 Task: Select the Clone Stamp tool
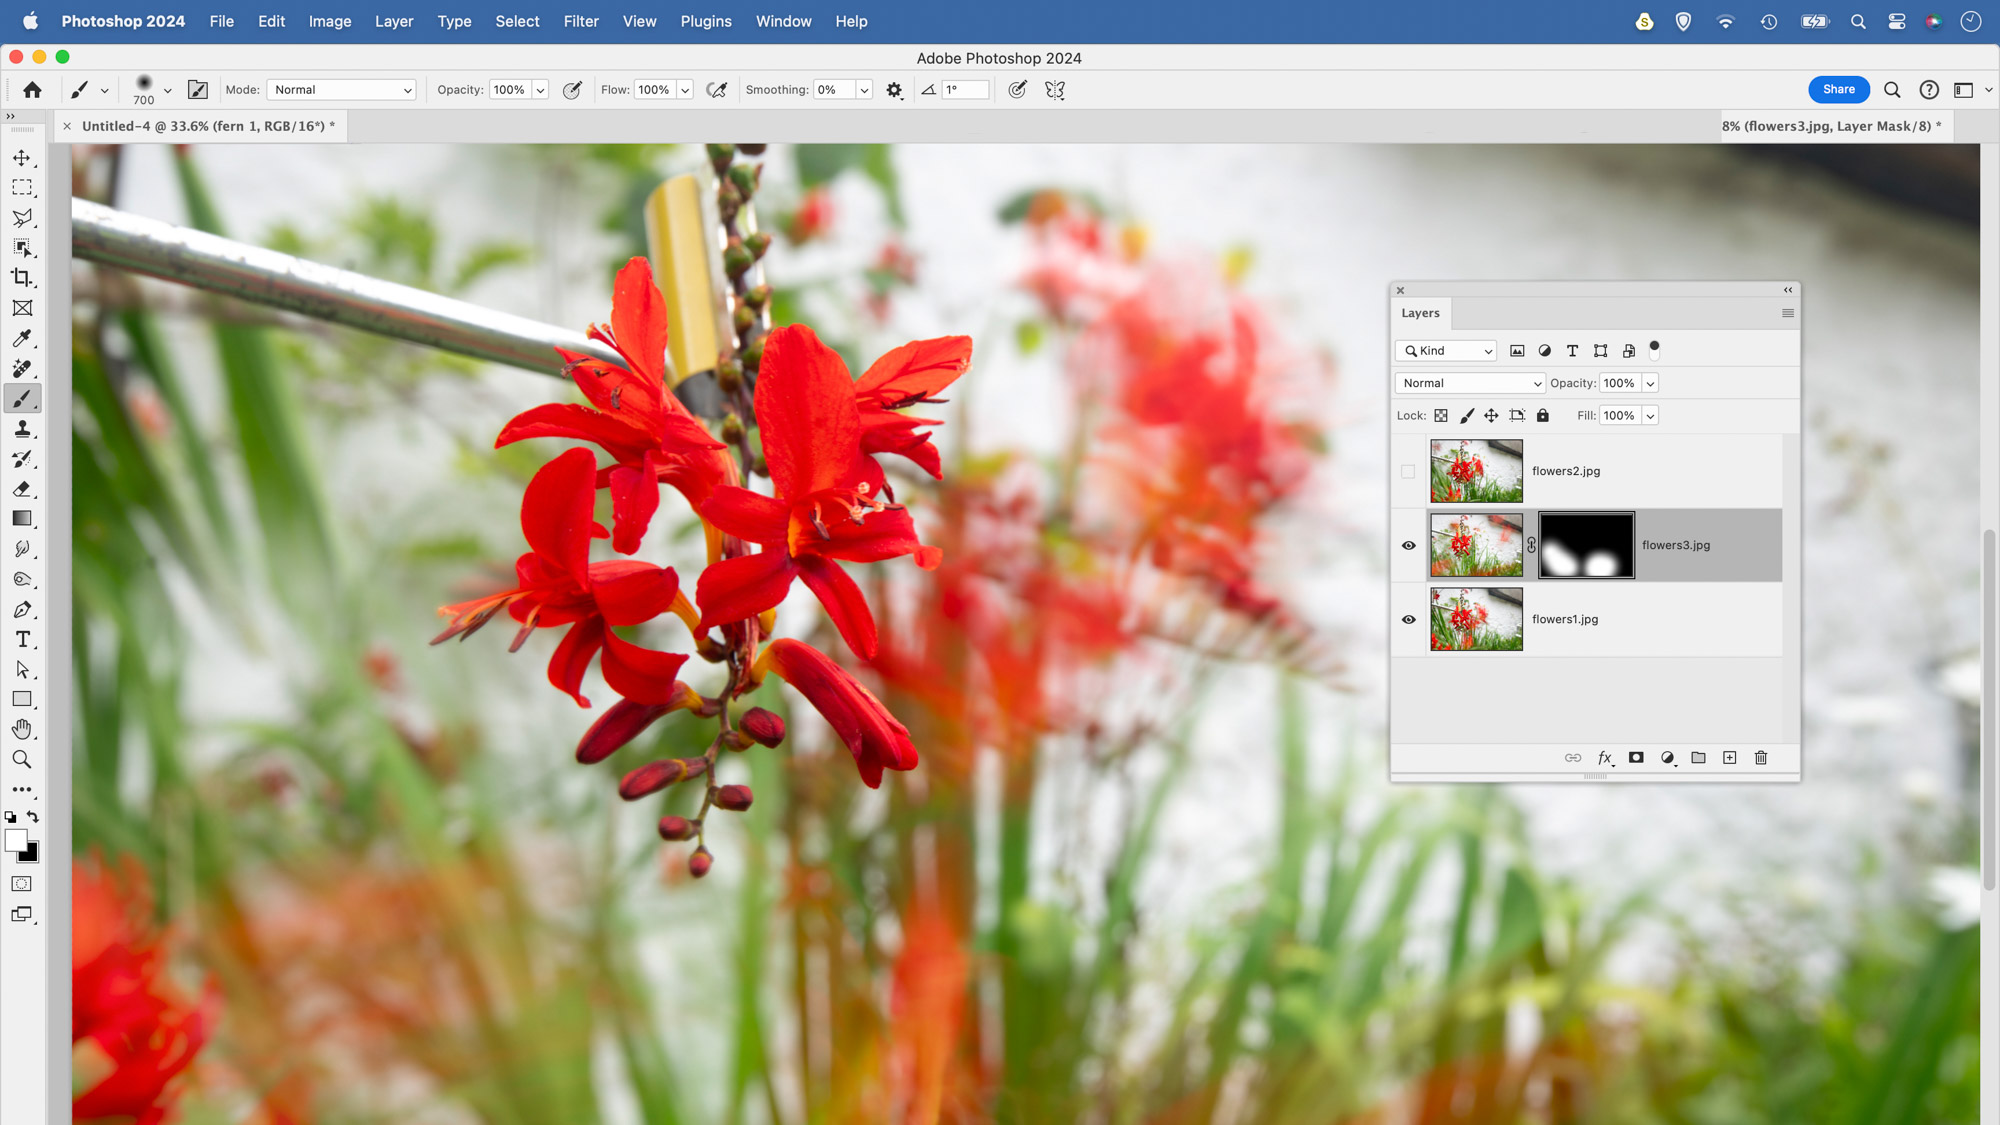tap(22, 429)
